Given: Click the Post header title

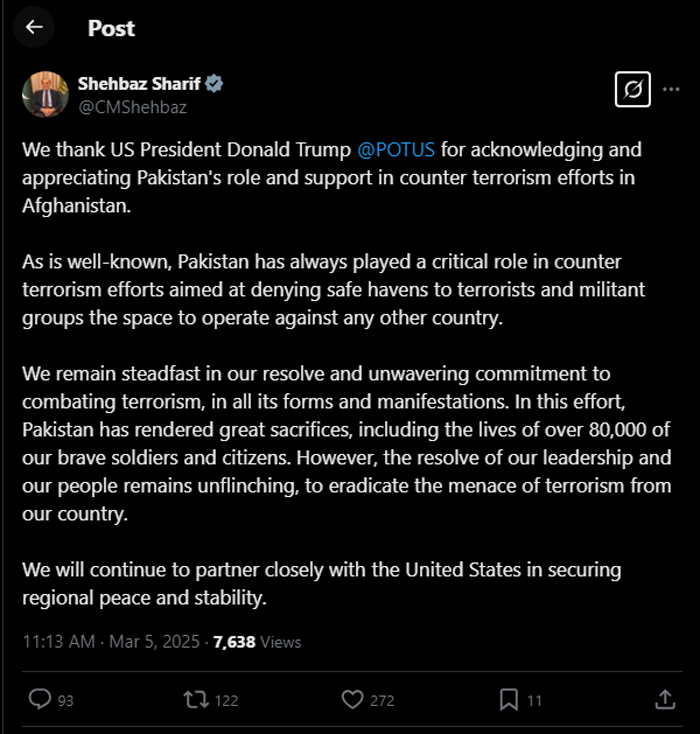Looking at the screenshot, I should (111, 28).
